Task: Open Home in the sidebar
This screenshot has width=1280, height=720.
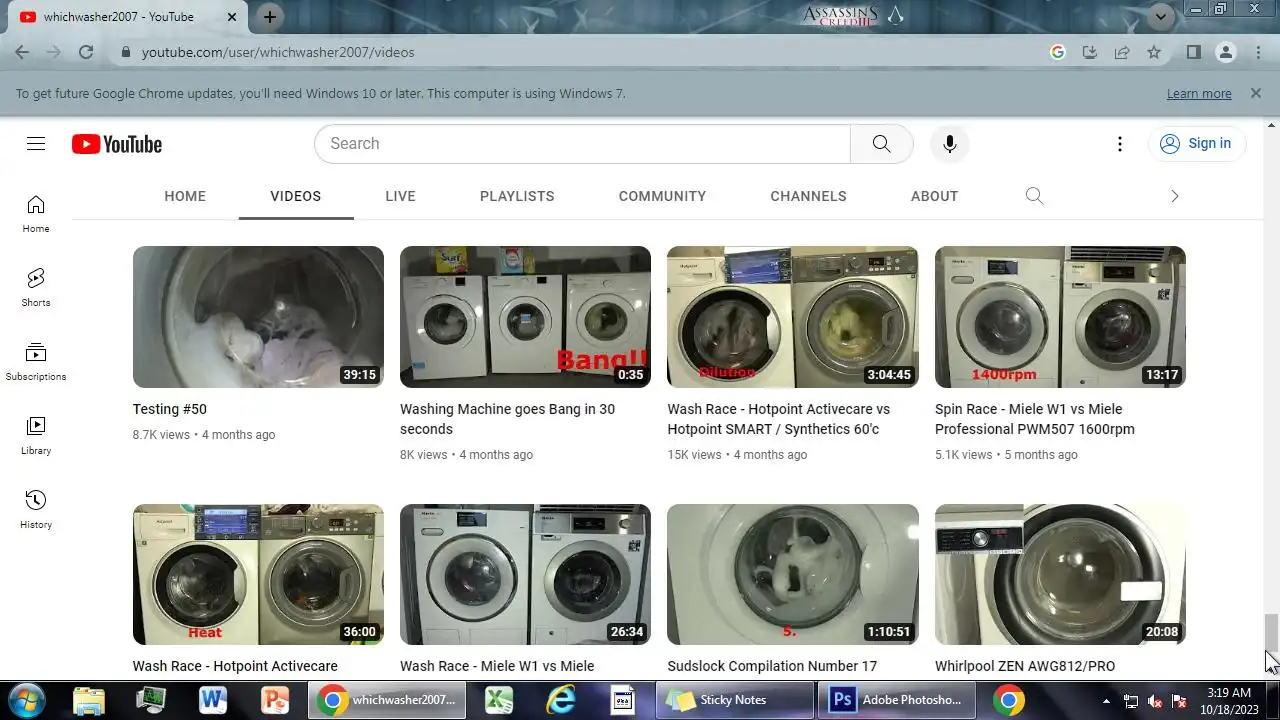Action: [36, 213]
